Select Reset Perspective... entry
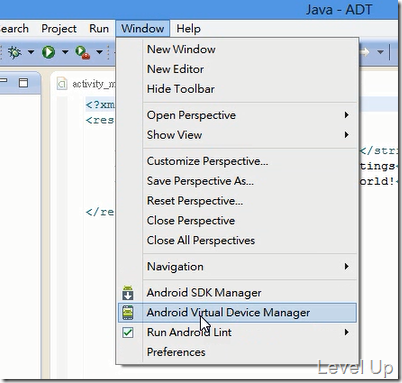This screenshot has width=402, height=383. click(x=237, y=201)
